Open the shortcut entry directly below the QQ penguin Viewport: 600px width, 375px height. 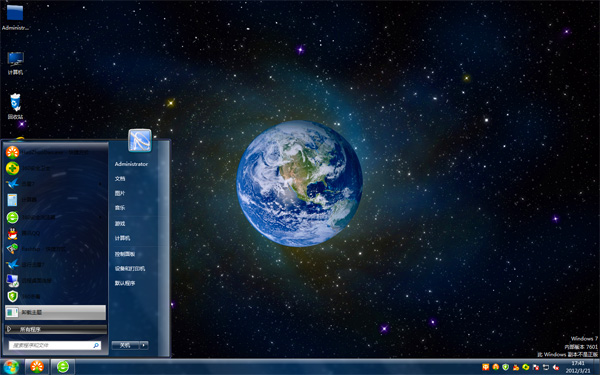click(x=55, y=249)
